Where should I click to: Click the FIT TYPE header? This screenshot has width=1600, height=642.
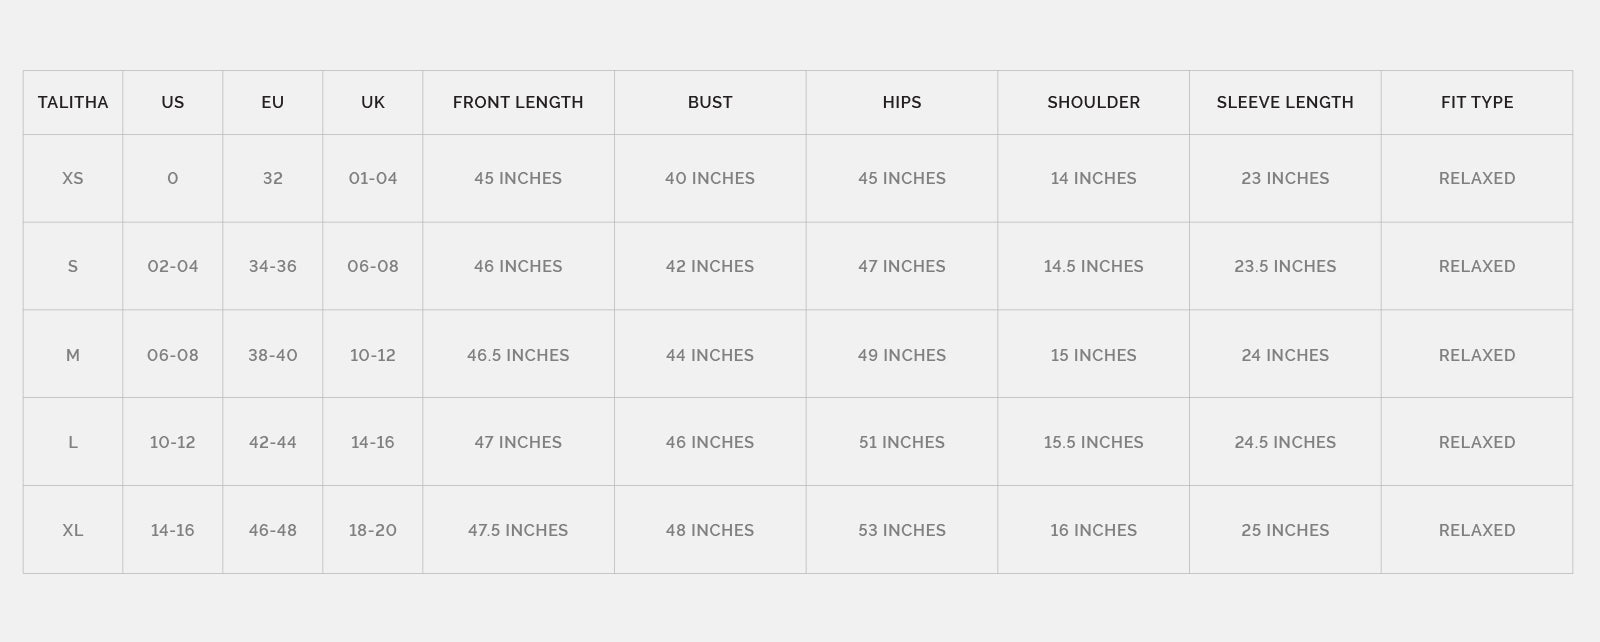1477,102
